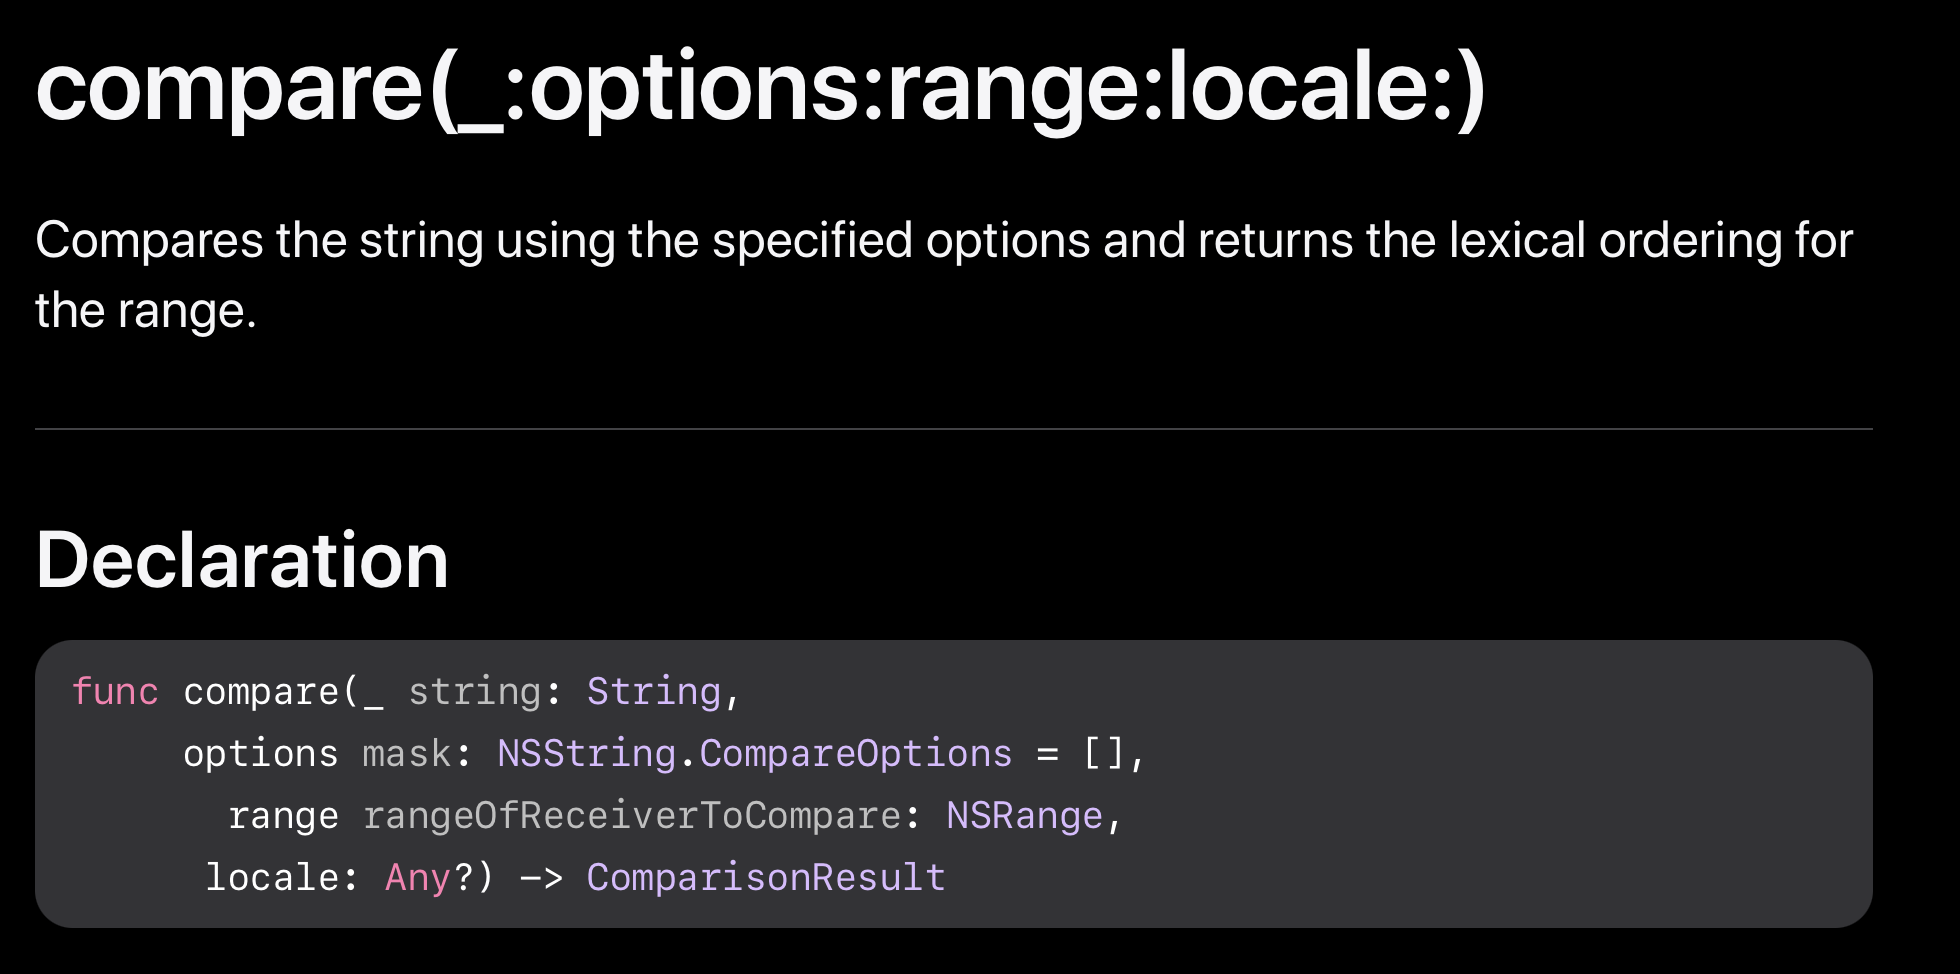Click the string parameter name
Image resolution: width=1960 pixels, height=974 pixels.
pos(474,692)
